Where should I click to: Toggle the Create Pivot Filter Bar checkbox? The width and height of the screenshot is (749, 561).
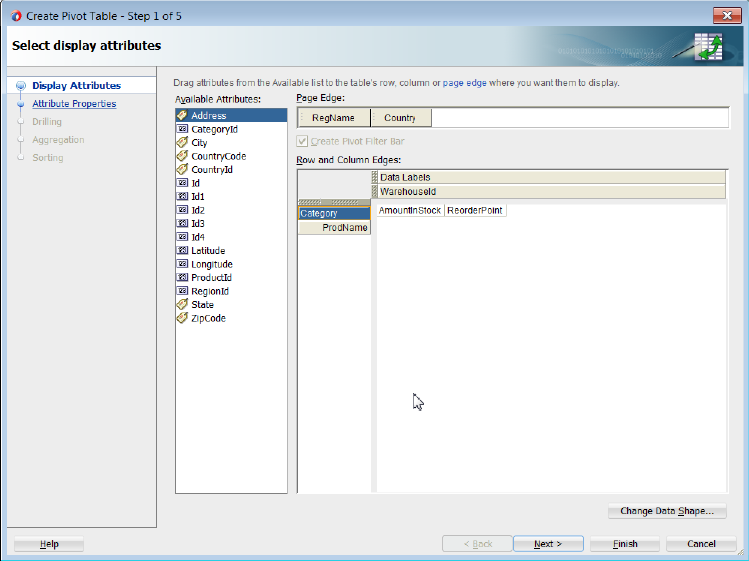[302, 141]
